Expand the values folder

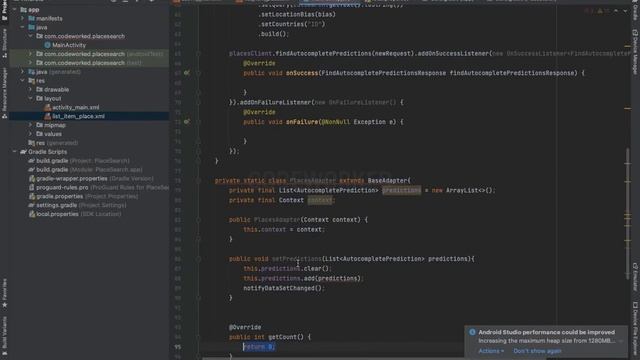(30, 134)
